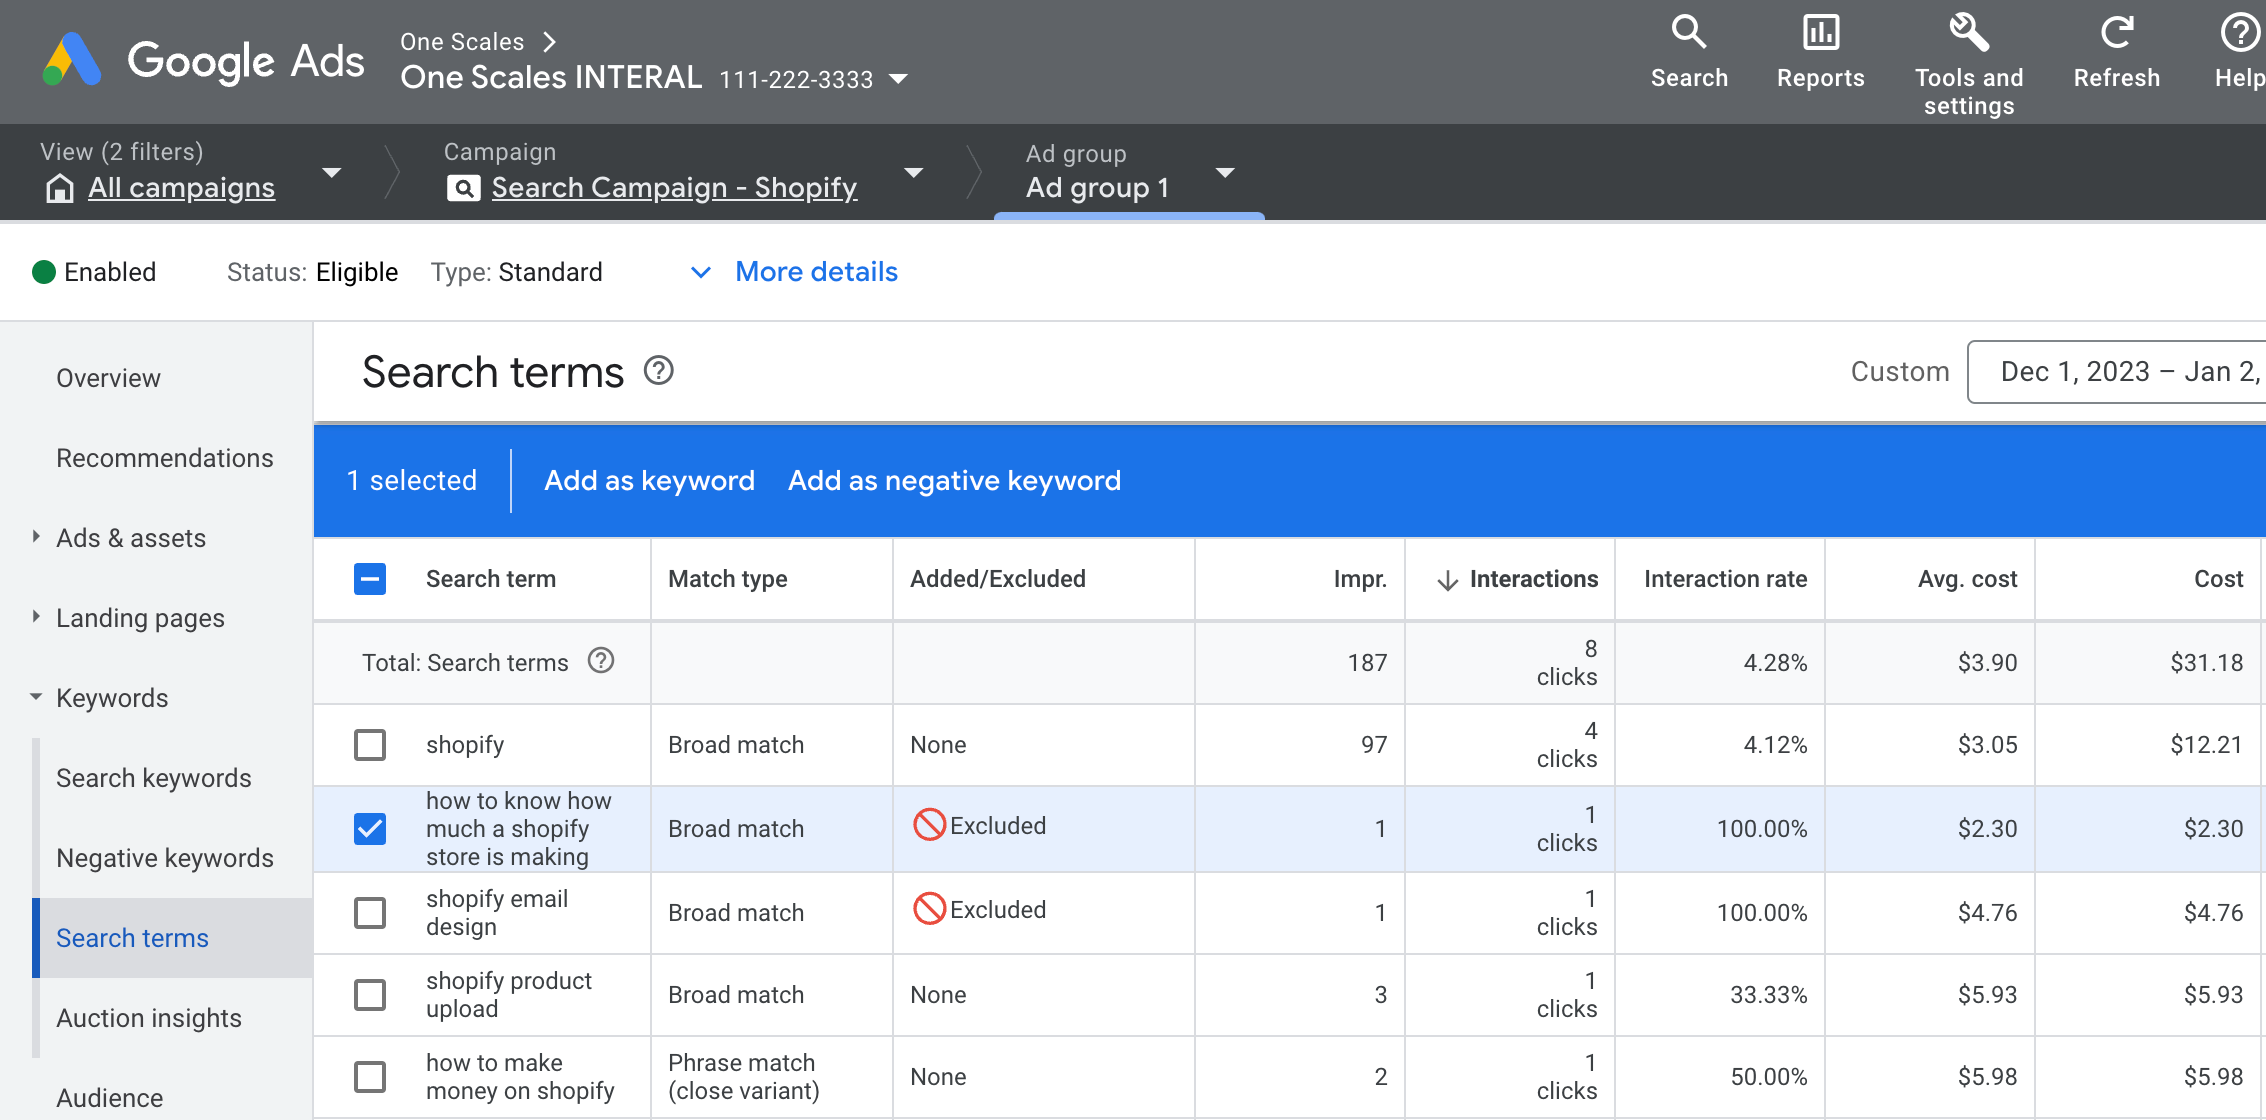The height and width of the screenshot is (1120, 2266).
Task: Click the Search magnifier icon
Action: pos(1689,33)
